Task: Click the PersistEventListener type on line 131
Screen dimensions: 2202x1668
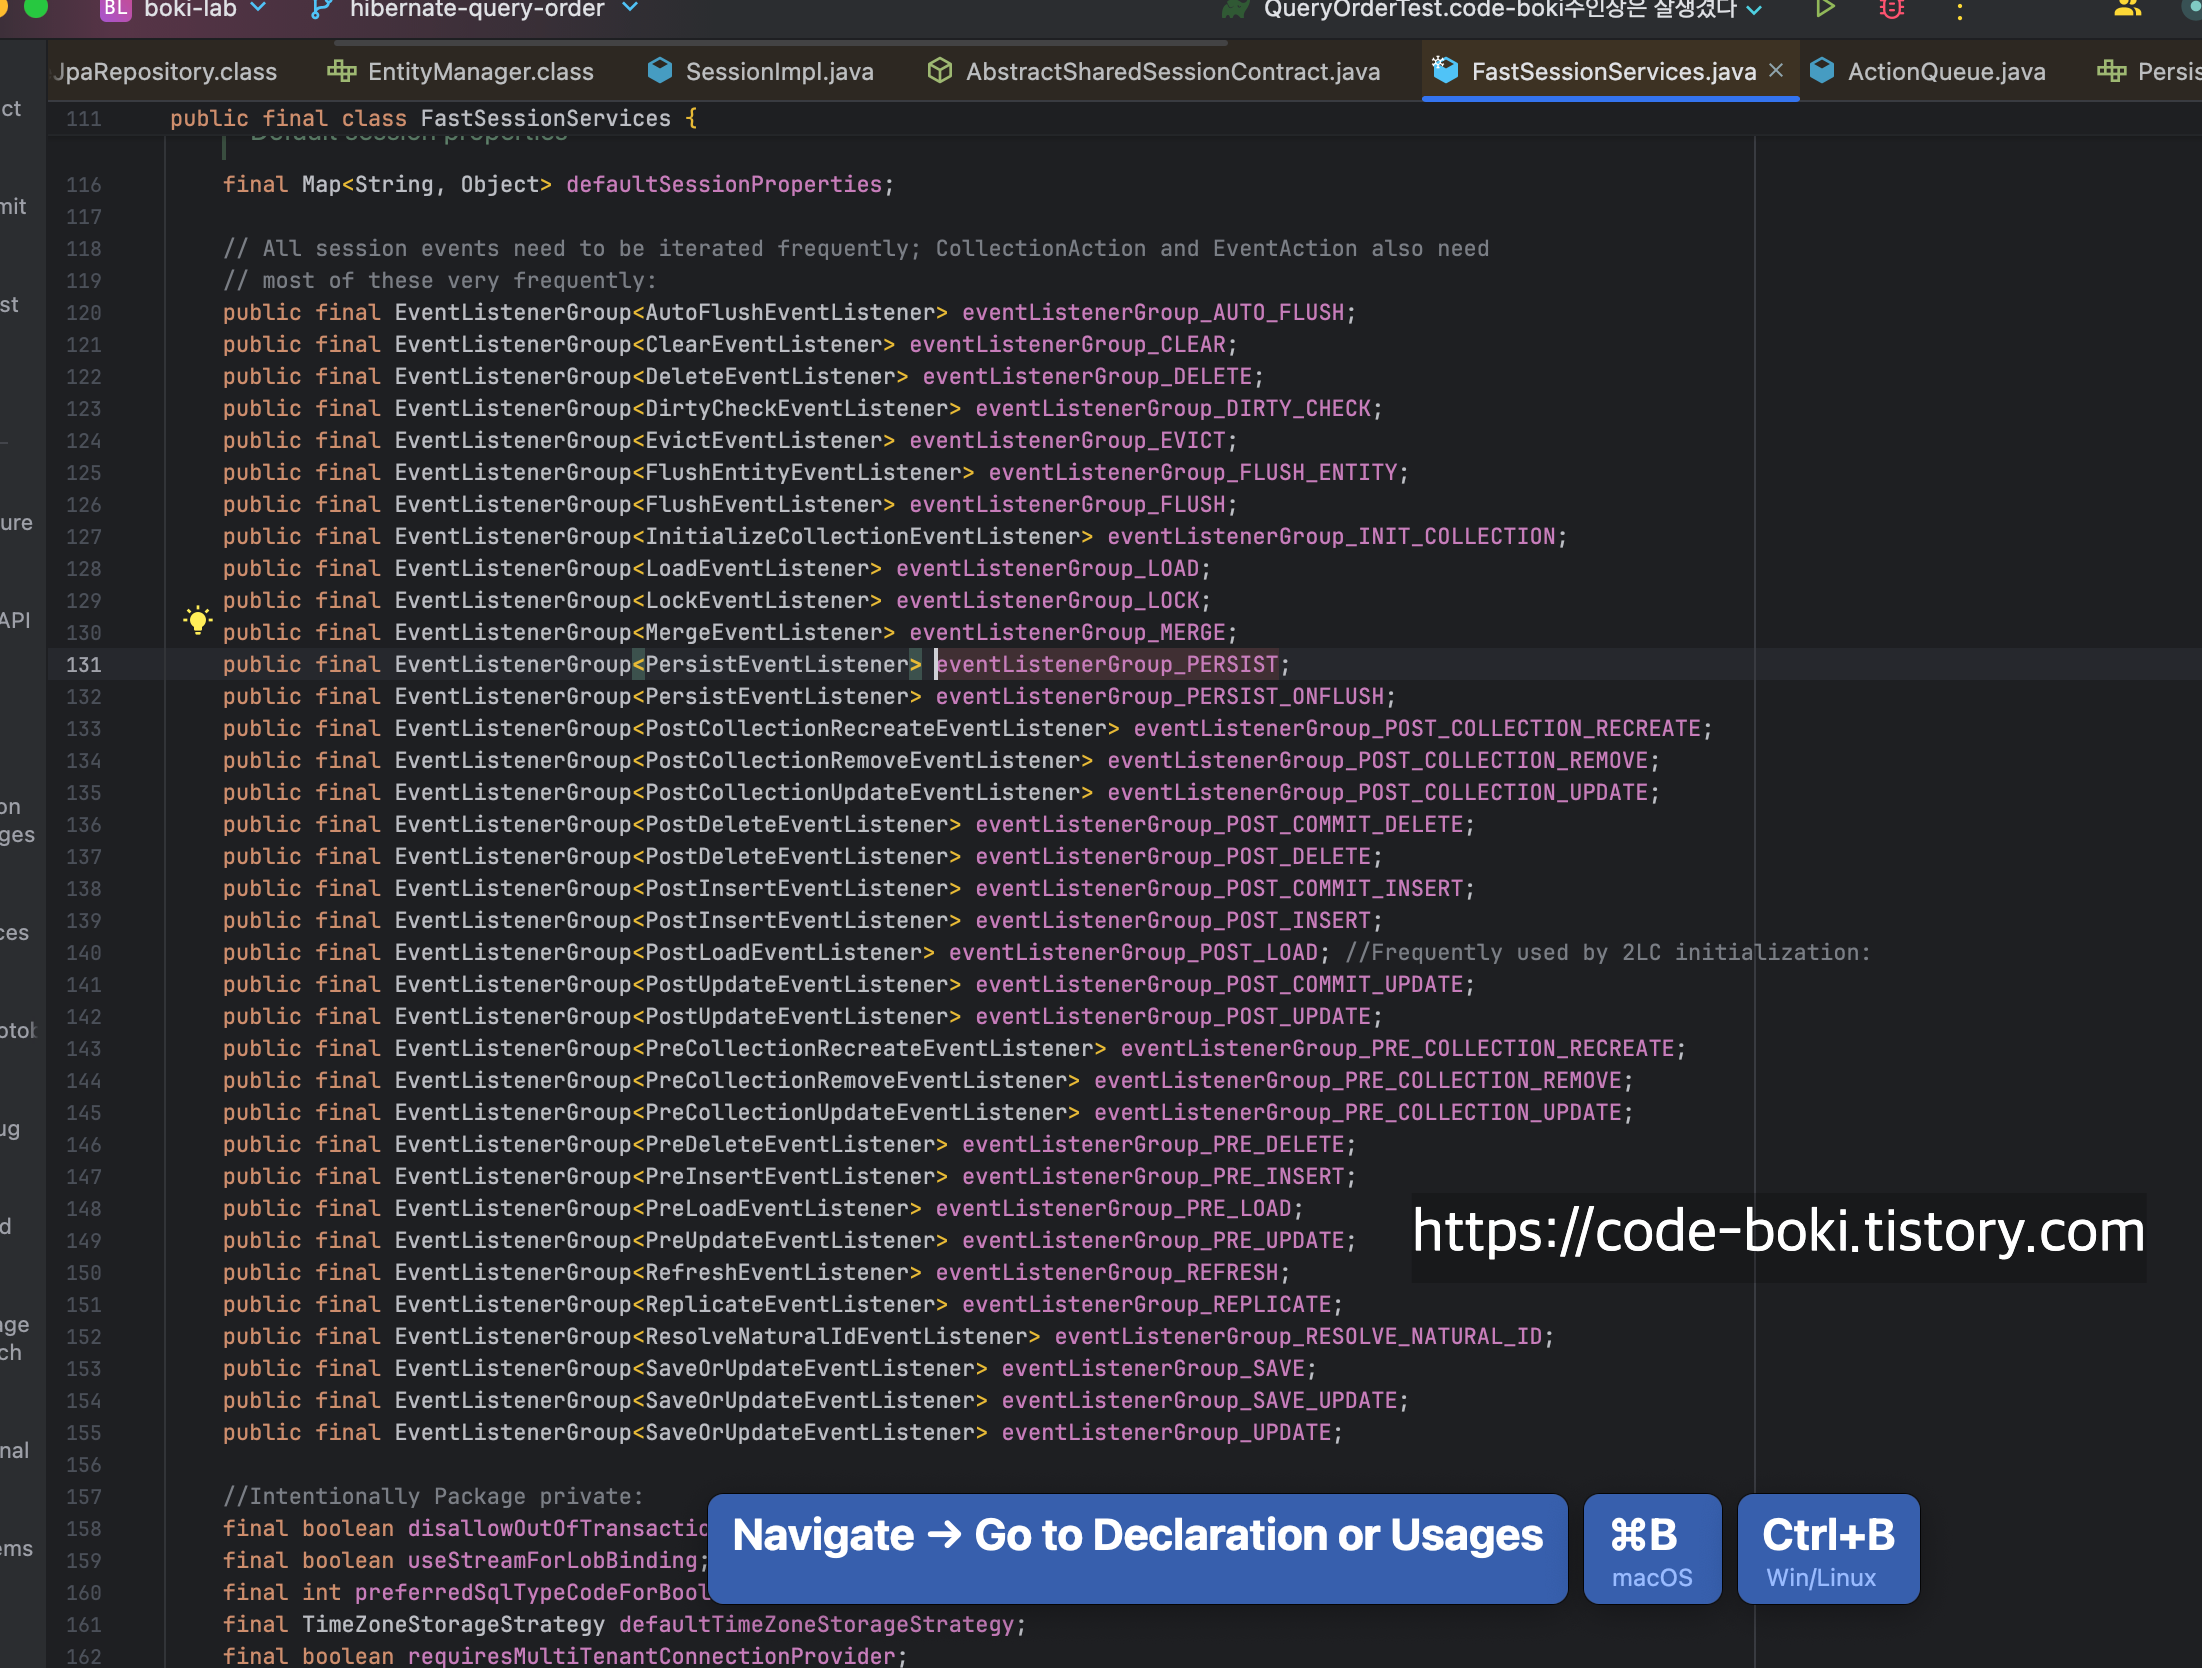Action: pos(777,664)
